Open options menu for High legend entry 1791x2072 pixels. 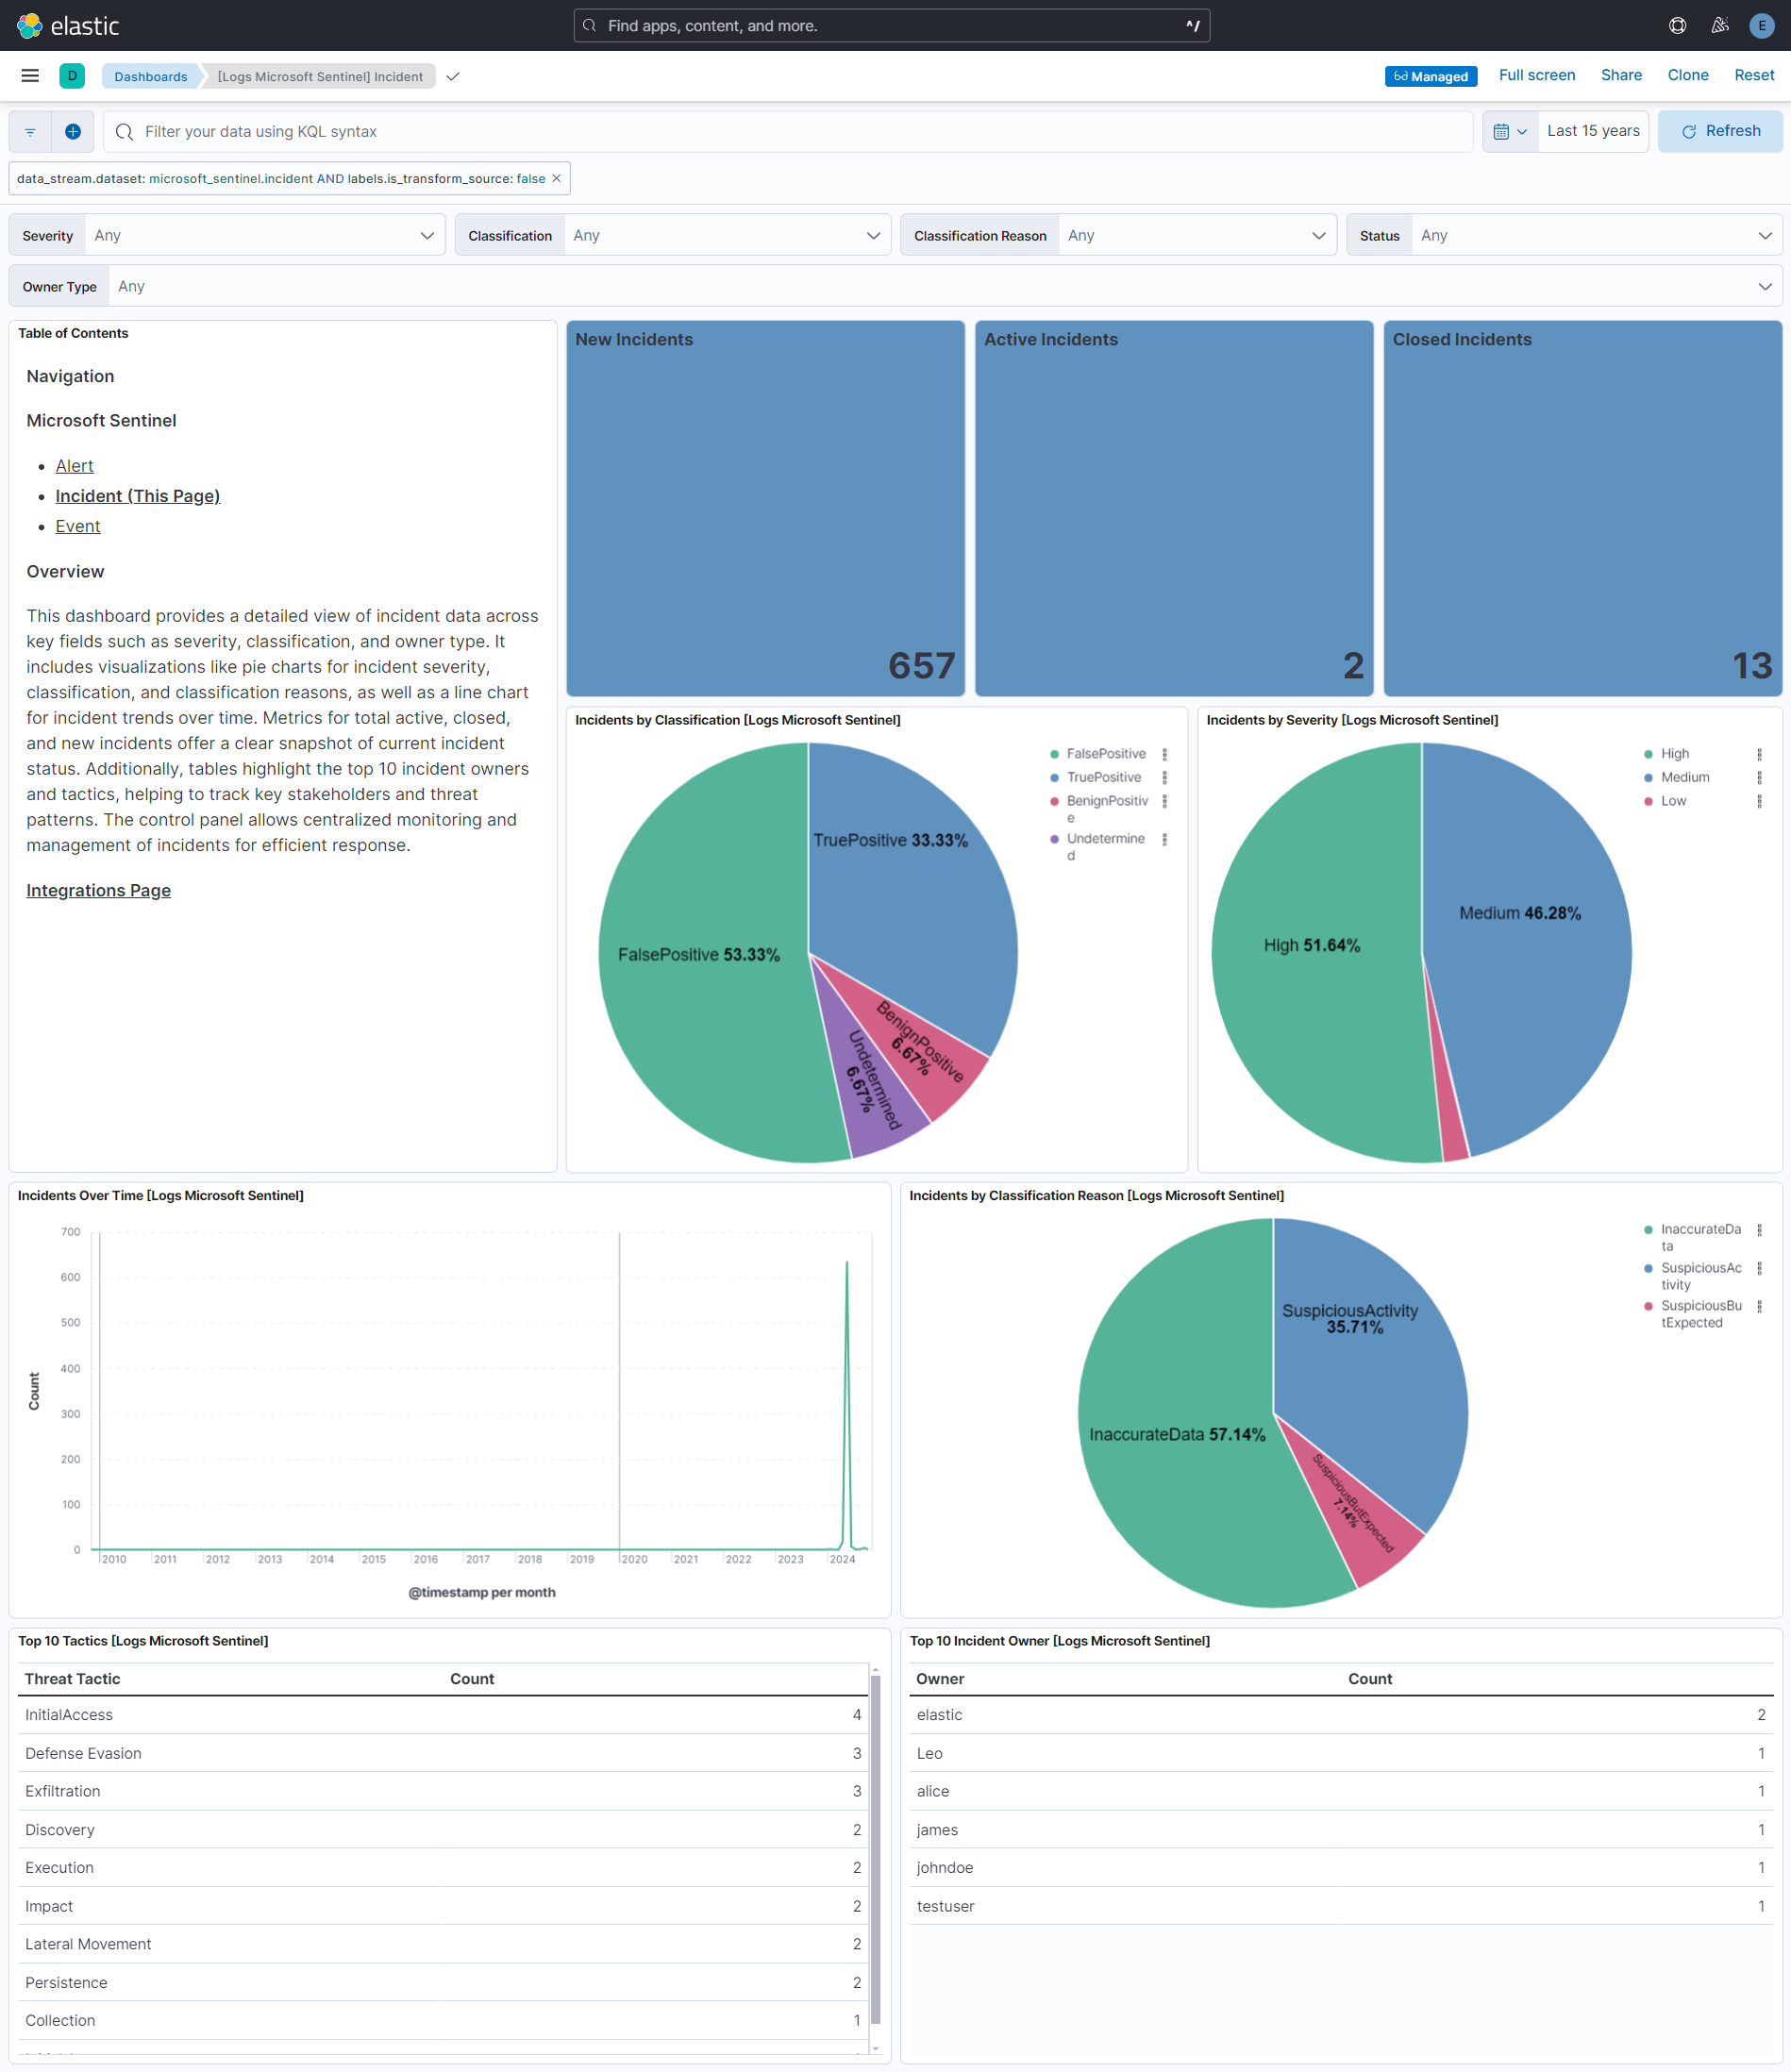(1761, 753)
